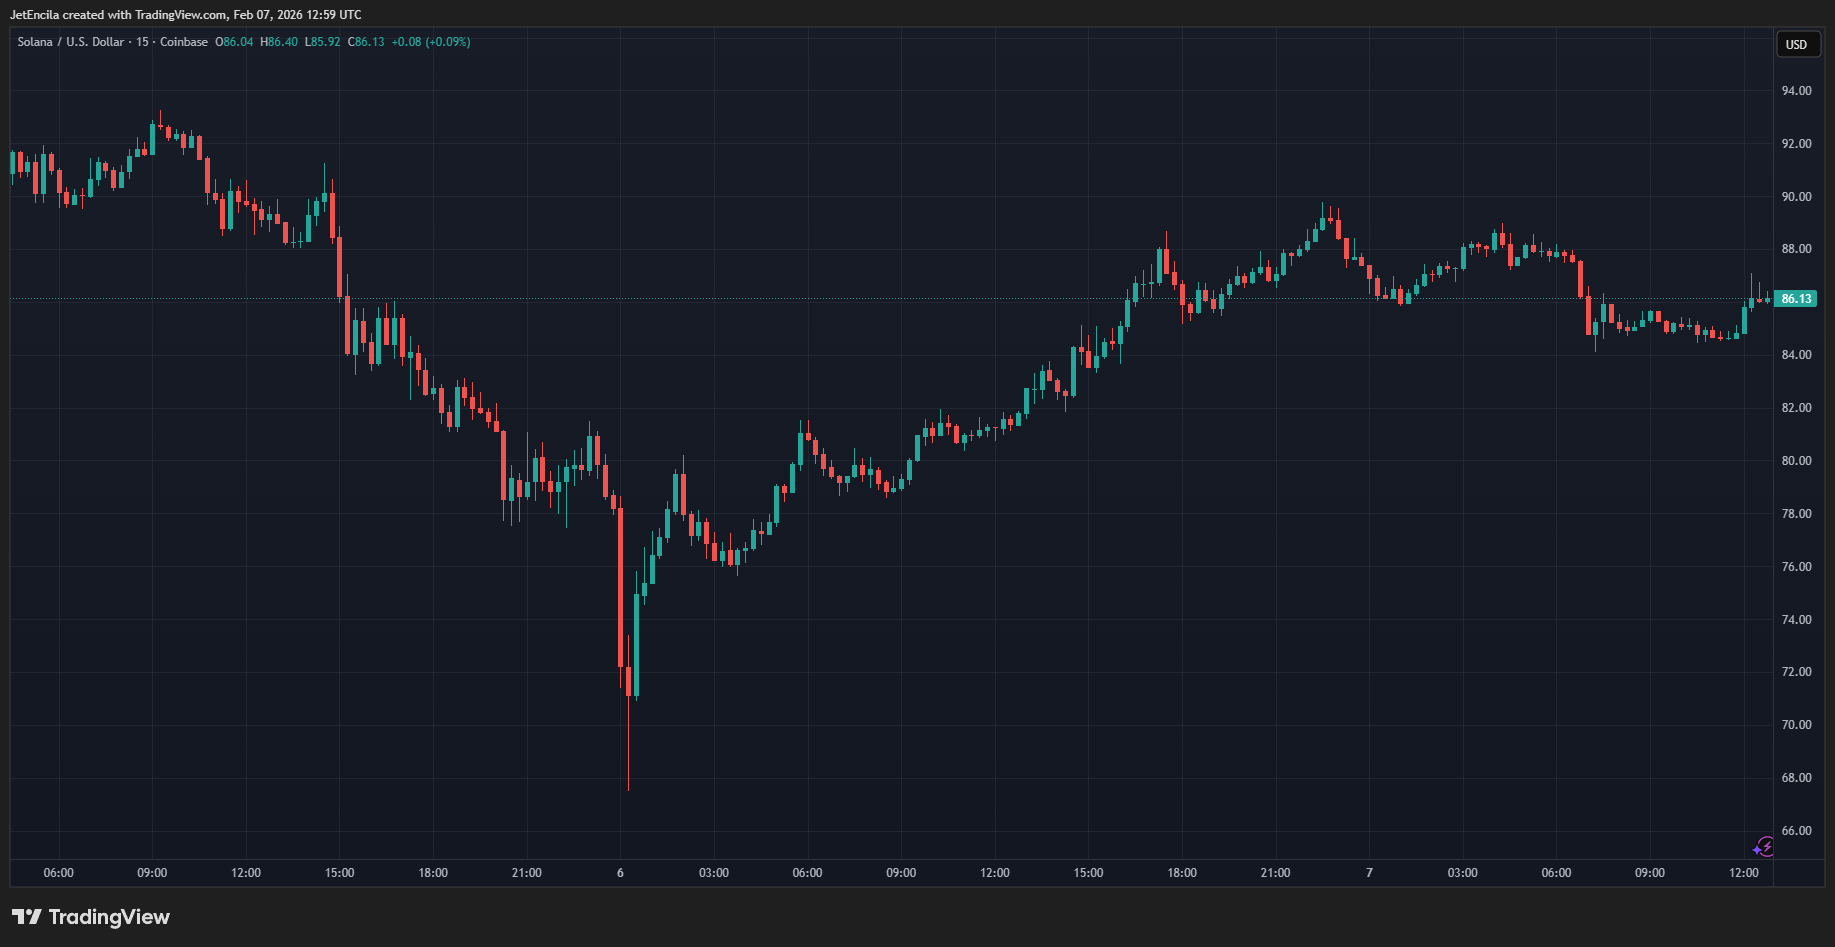Screen dimensions: 1835x947
Task: Click the current price label 86.13
Action: pyautogui.click(x=1796, y=299)
